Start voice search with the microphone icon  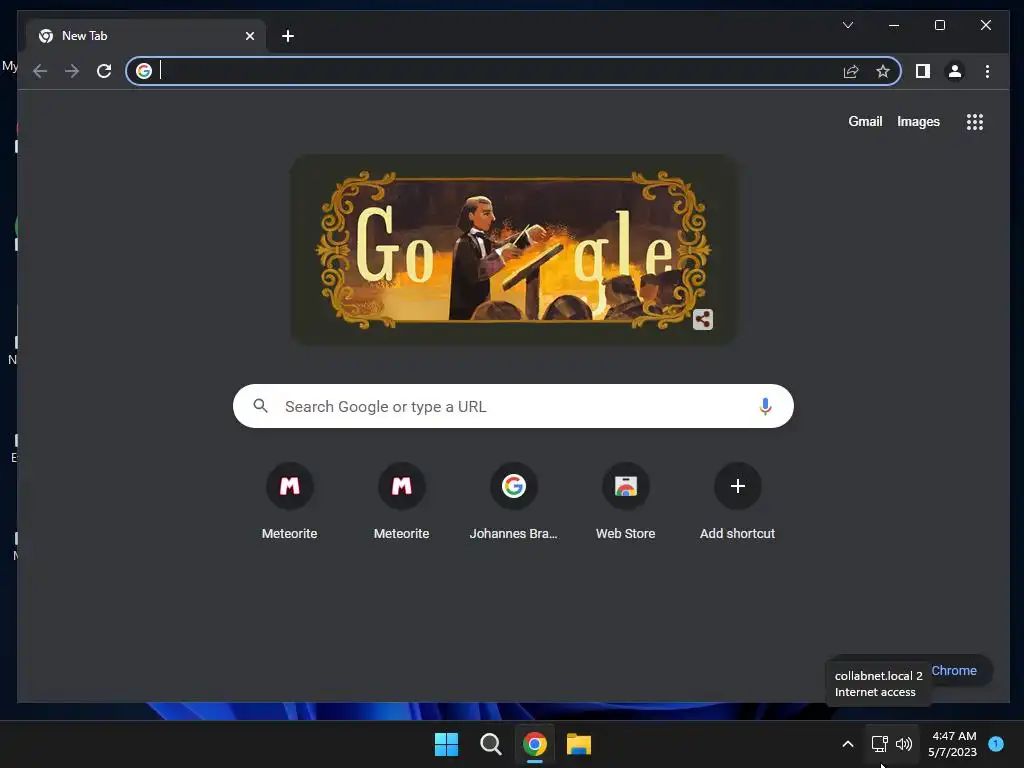pyautogui.click(x=765, y=406)
